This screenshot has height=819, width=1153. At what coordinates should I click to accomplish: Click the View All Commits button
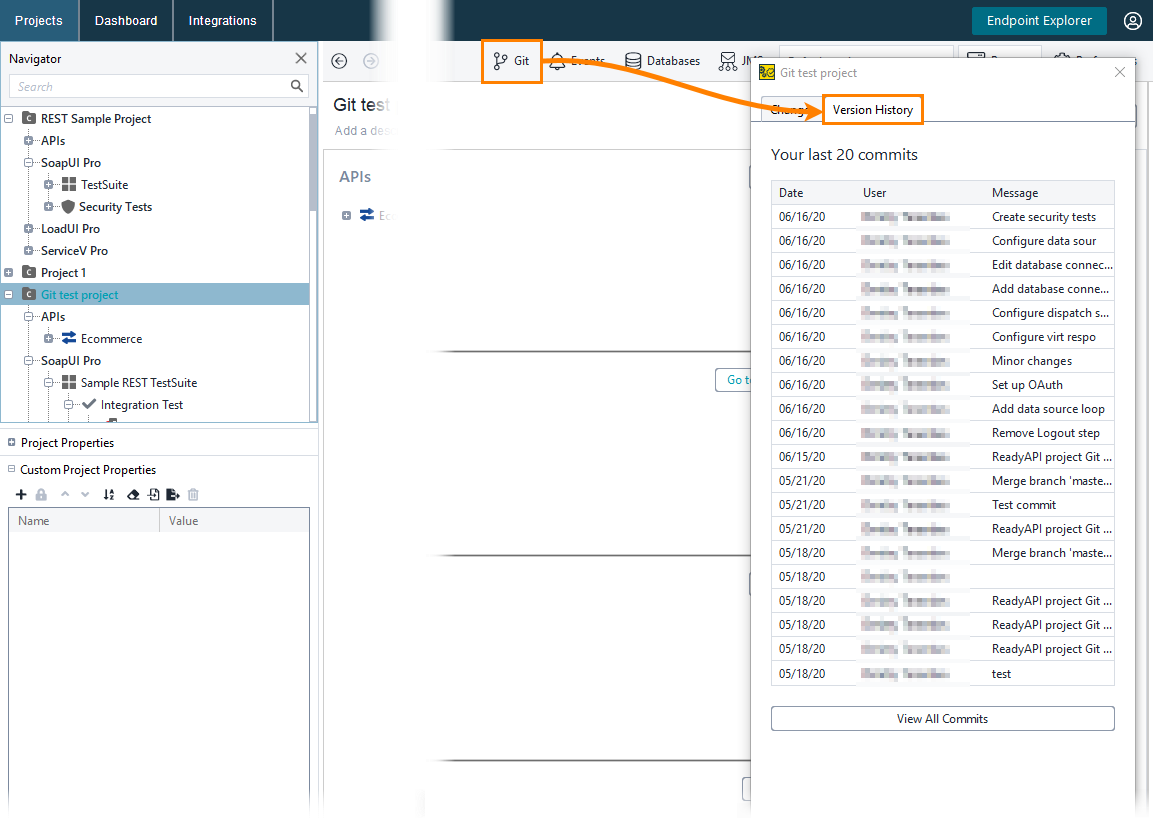[943, 718]
